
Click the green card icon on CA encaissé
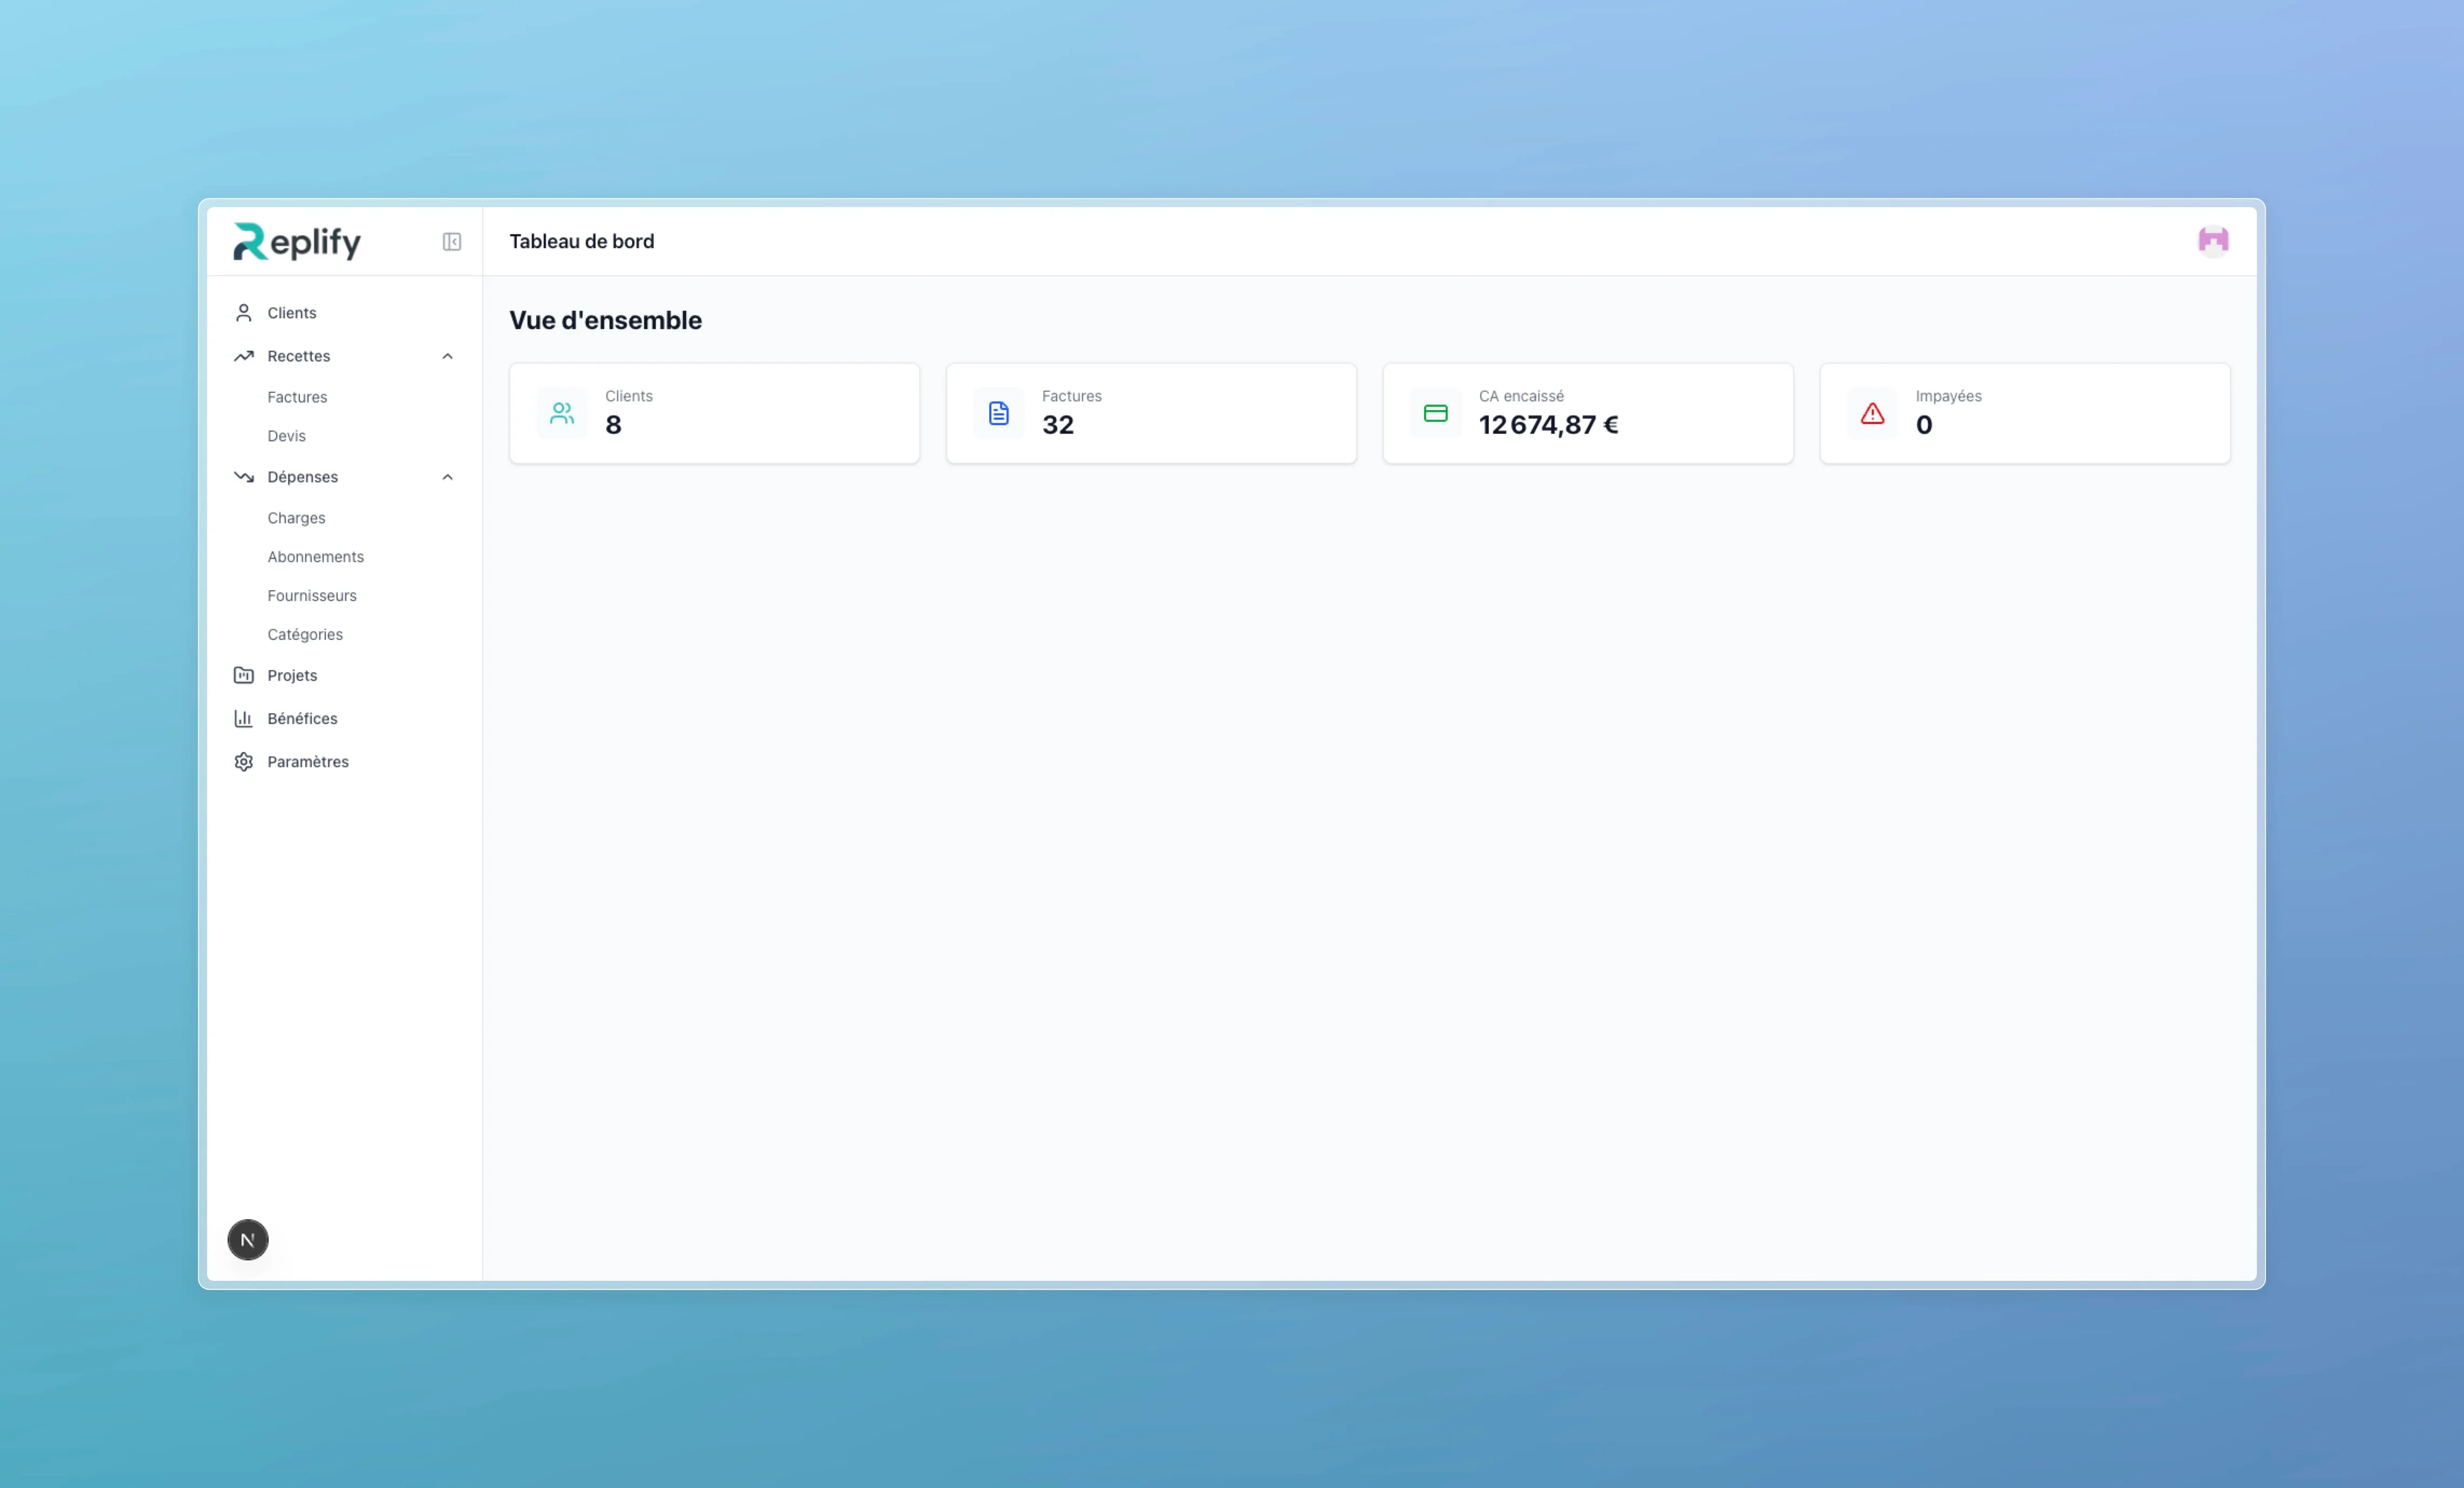click(1435, 413)
